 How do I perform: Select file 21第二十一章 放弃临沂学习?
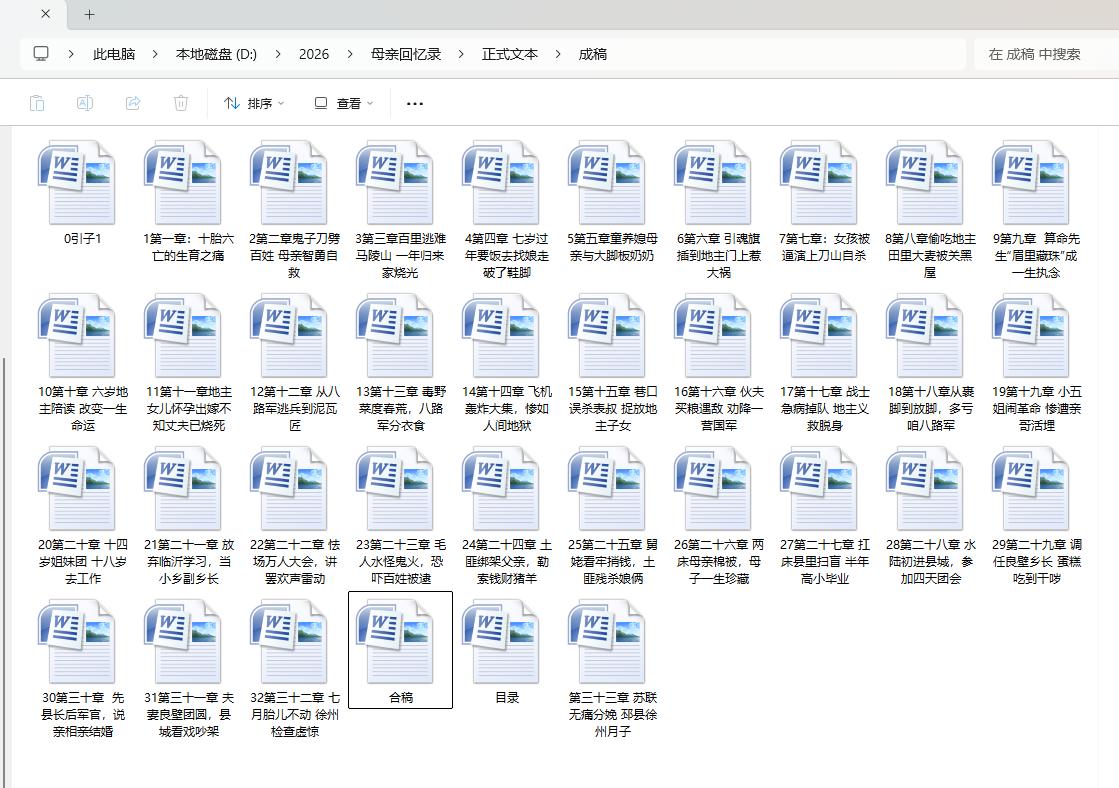188,515
